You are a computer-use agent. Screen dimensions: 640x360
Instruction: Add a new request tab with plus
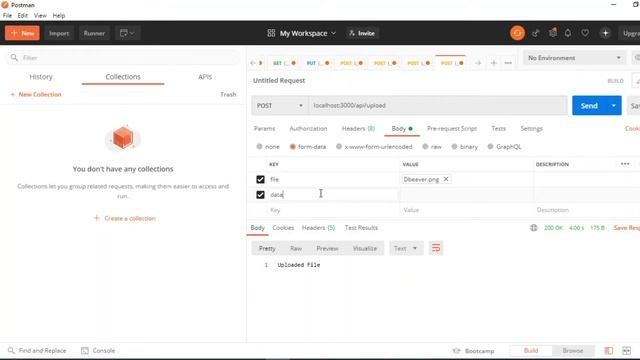493,63
